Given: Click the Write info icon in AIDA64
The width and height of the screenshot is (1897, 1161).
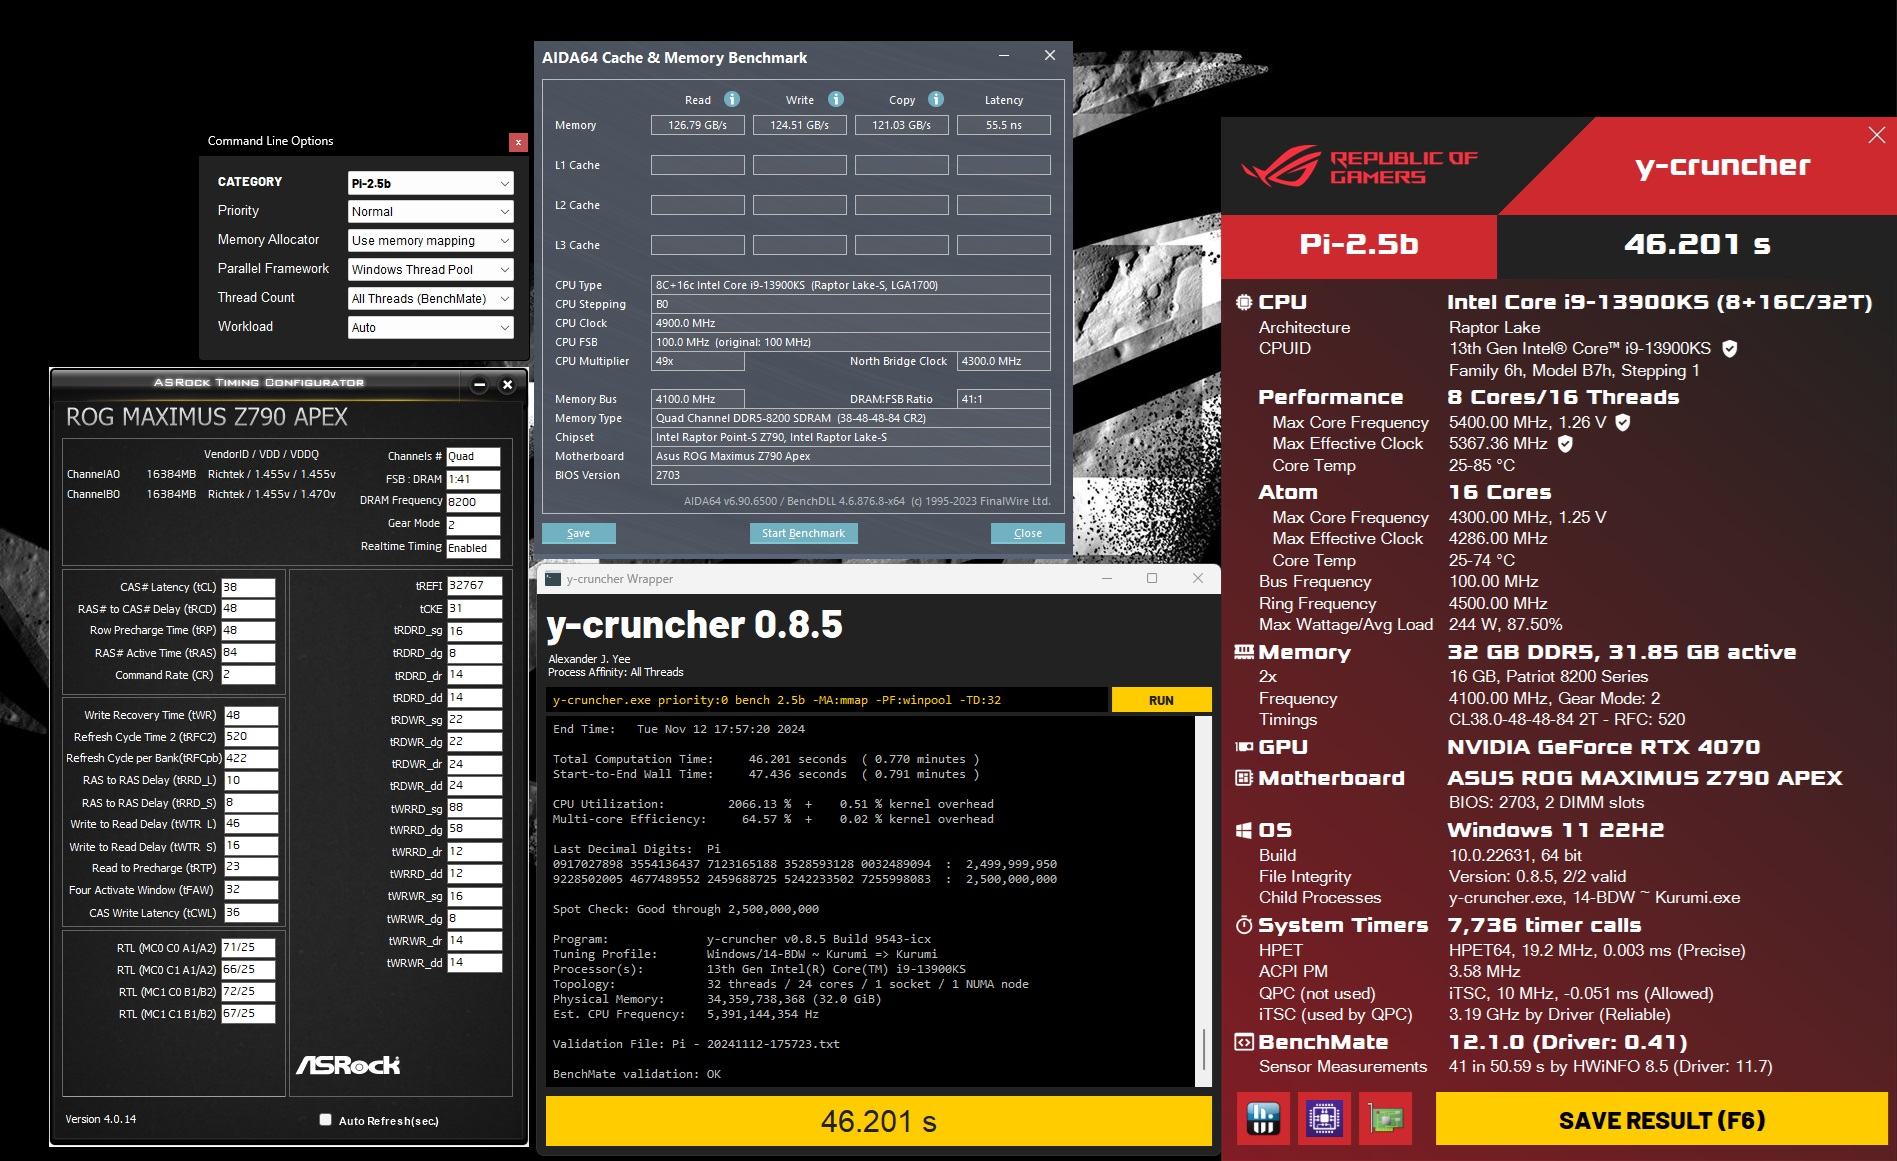Looking at the screenshot, I should coord(836,99).
